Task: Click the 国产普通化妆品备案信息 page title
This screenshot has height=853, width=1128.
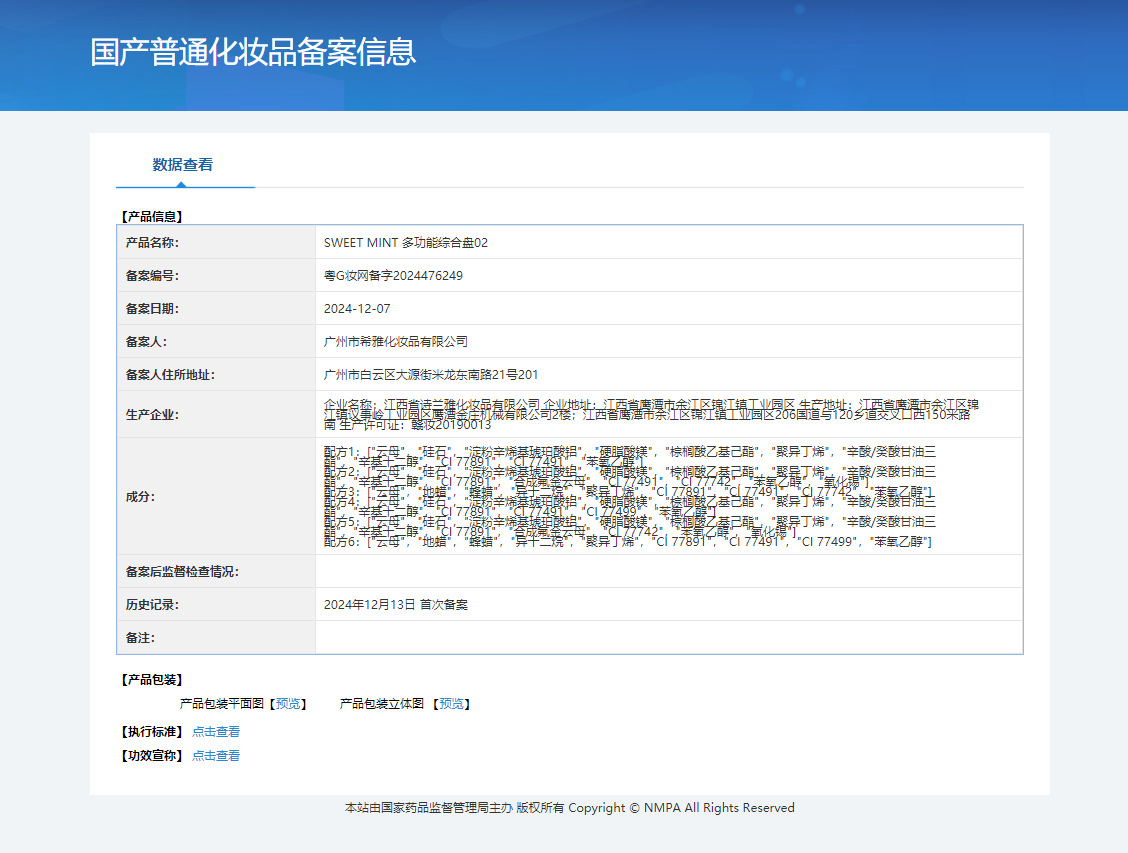Action: tap(253, 52)
